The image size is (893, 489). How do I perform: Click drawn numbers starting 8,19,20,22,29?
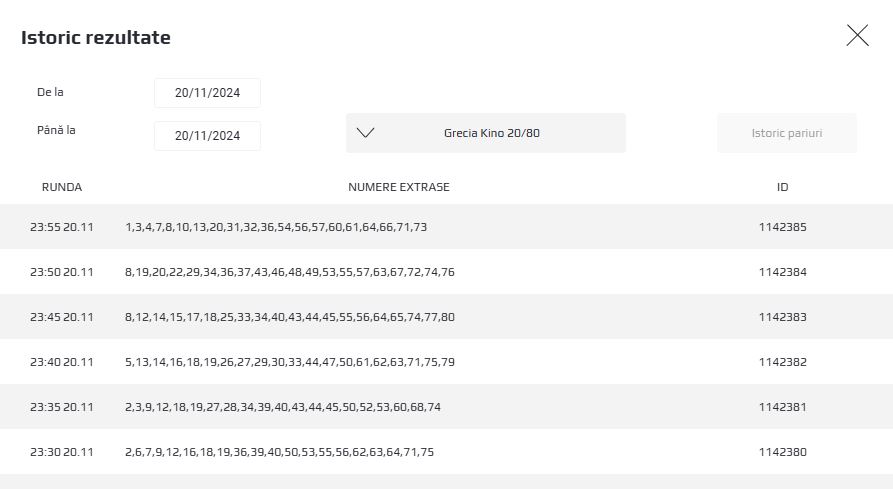click(290, 272)
